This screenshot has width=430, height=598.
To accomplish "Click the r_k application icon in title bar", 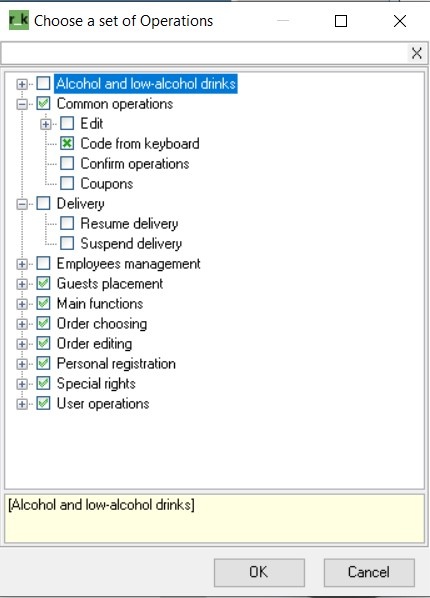I will tap(19, 20).
